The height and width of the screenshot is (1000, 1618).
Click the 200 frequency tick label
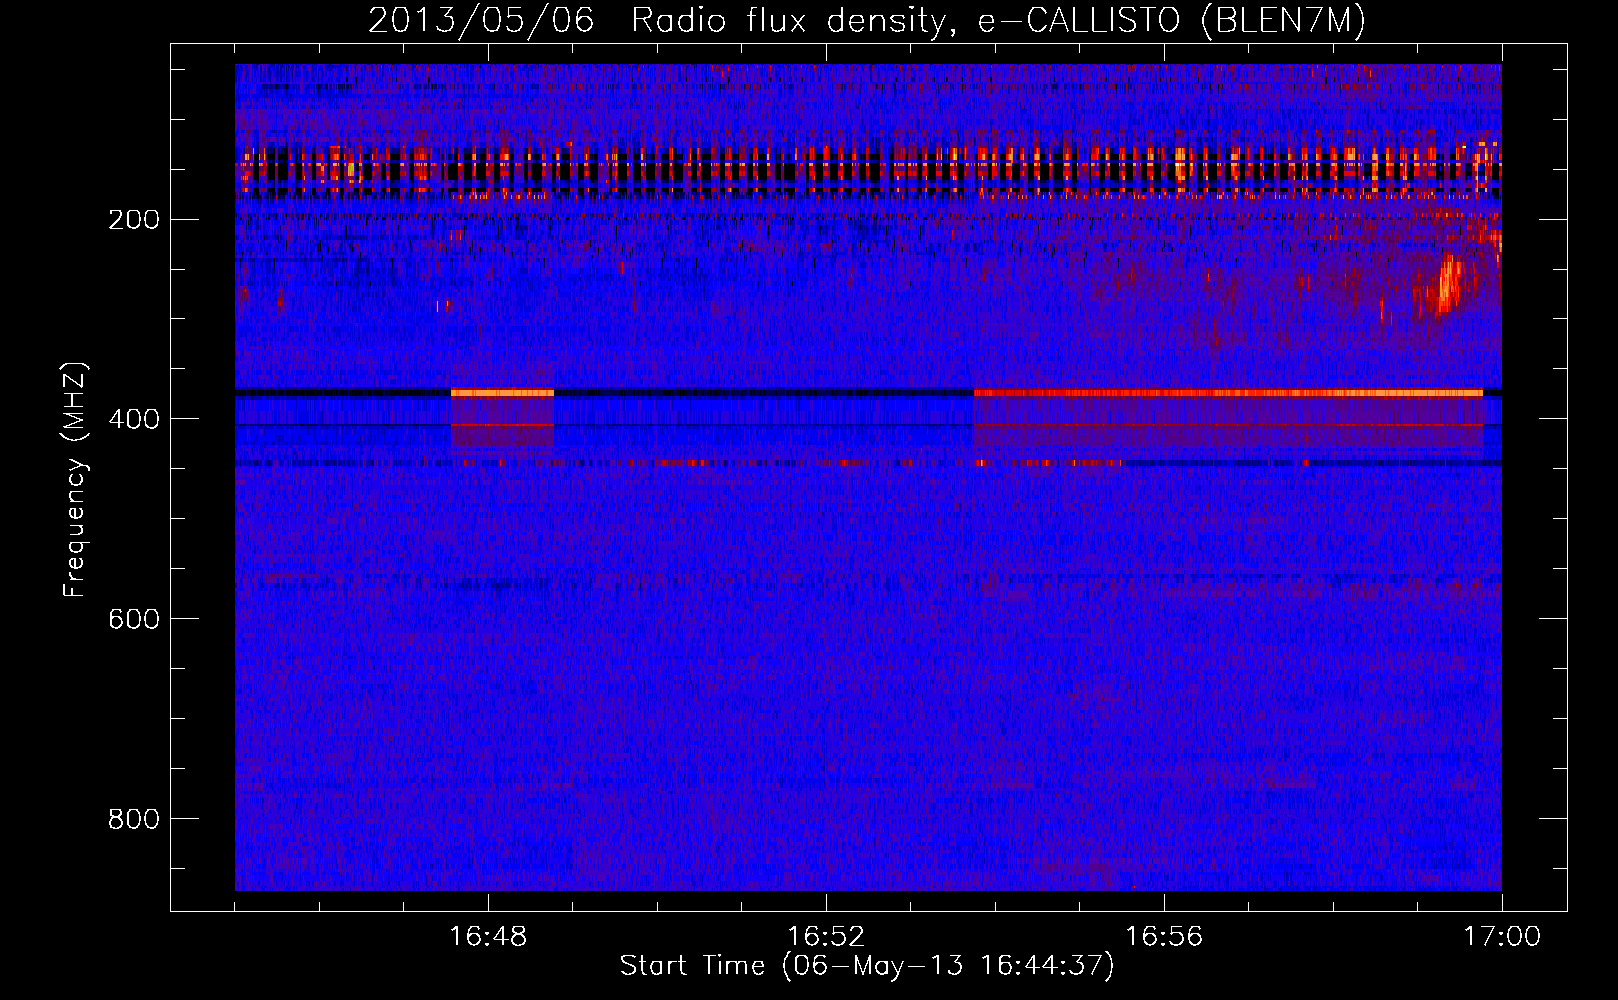[134, 220]
